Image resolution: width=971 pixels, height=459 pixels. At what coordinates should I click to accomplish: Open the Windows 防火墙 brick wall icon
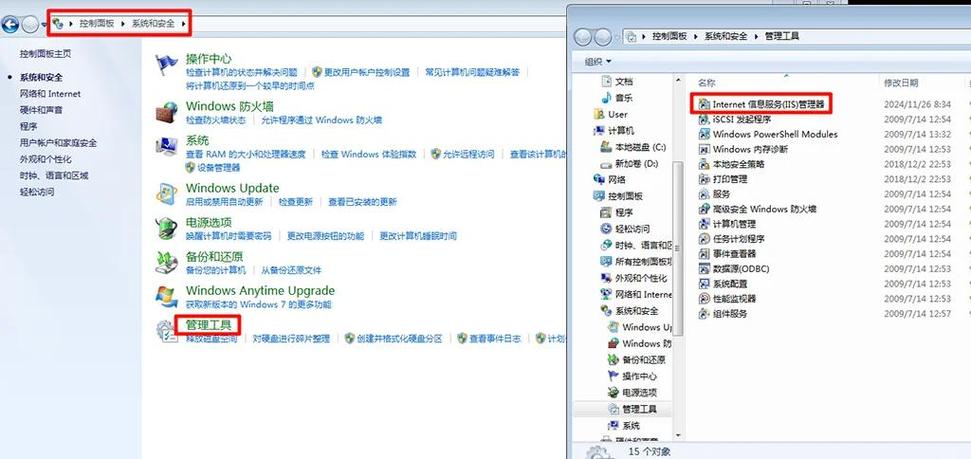pos(166,111)
